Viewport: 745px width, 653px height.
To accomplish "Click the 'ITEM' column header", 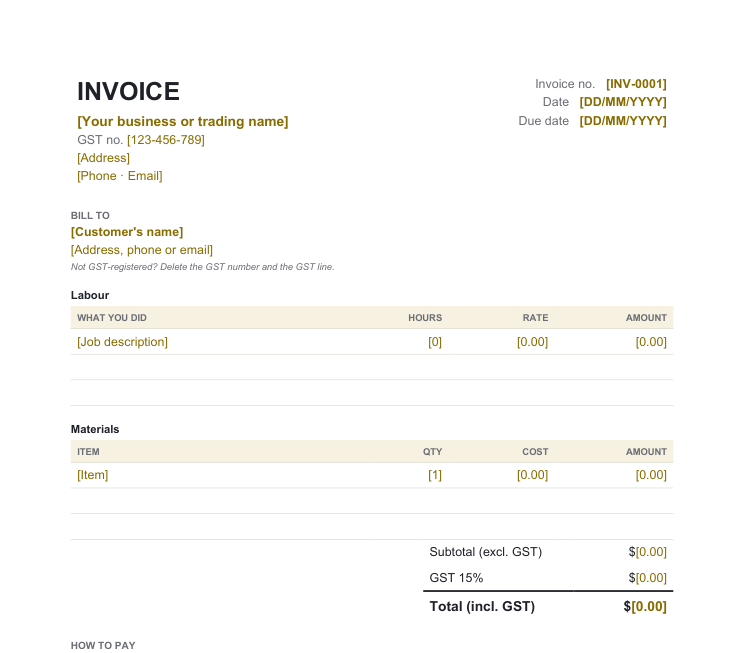I will pos(88,452).
